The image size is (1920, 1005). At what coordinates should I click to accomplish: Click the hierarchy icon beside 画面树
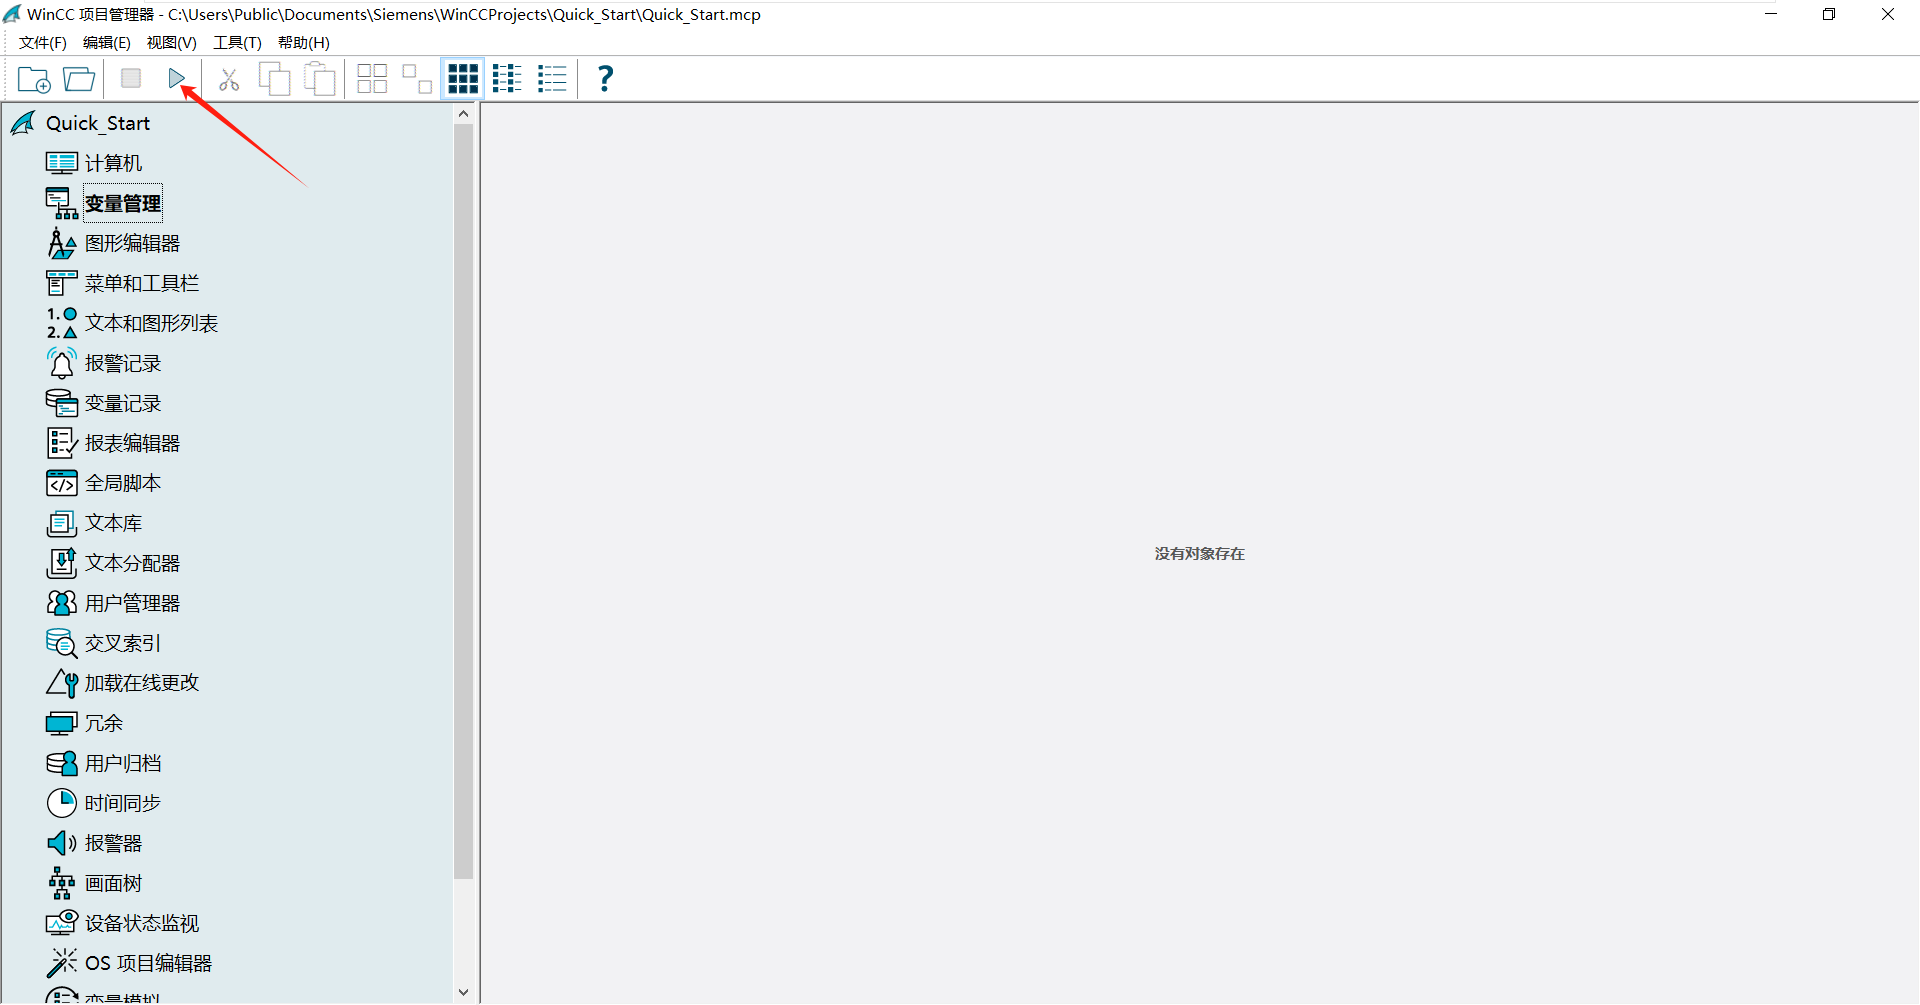(62, 883)
